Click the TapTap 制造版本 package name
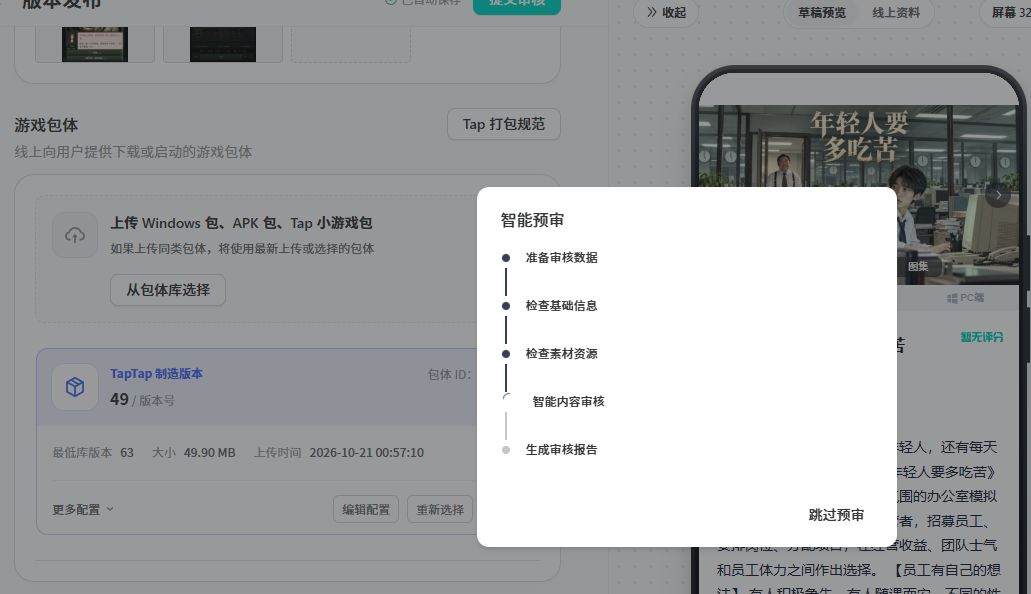Screen dimensions: 1031x594 [x=156, y=374]
